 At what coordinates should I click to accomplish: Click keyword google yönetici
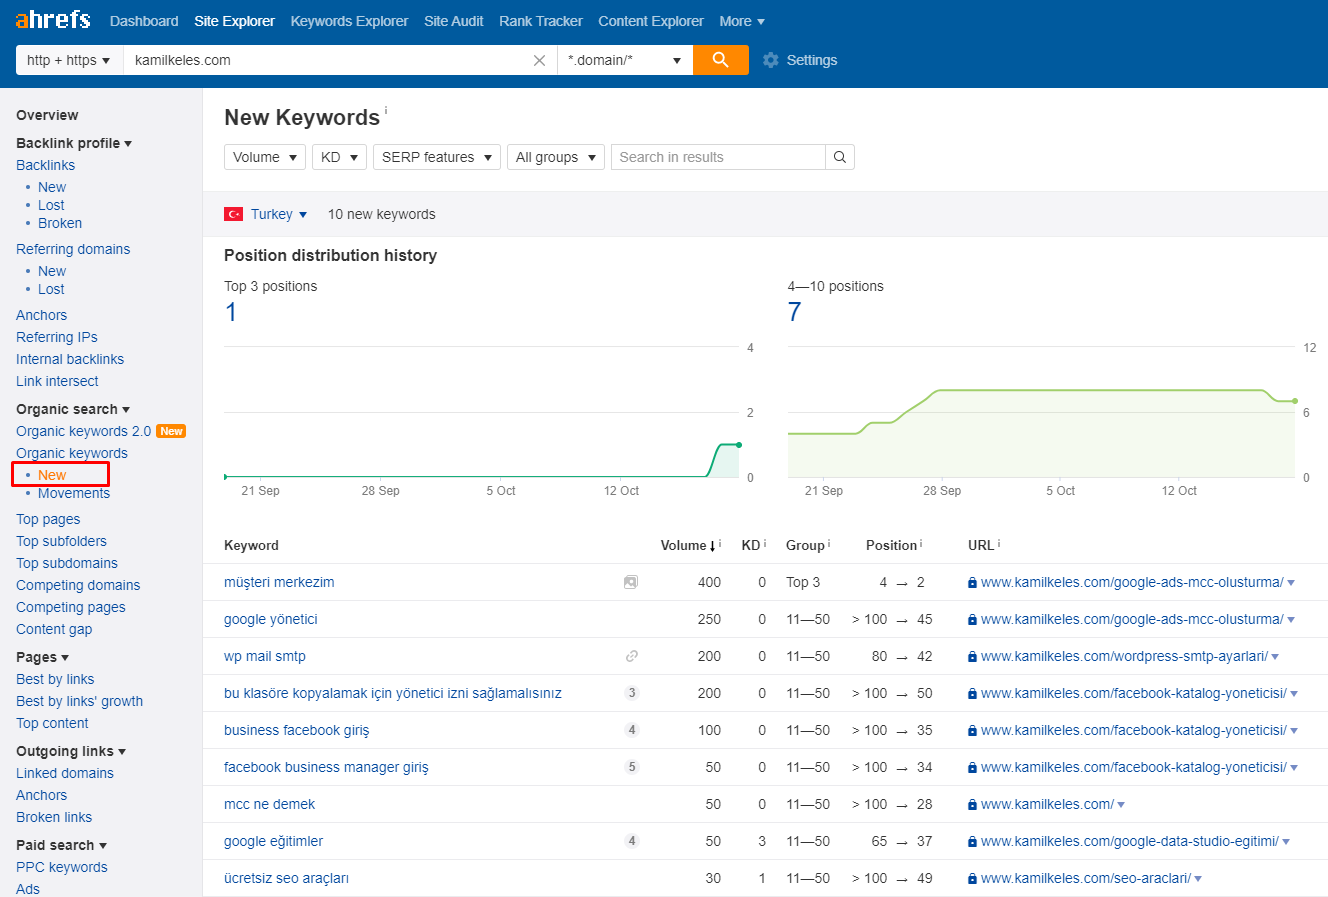271,619
